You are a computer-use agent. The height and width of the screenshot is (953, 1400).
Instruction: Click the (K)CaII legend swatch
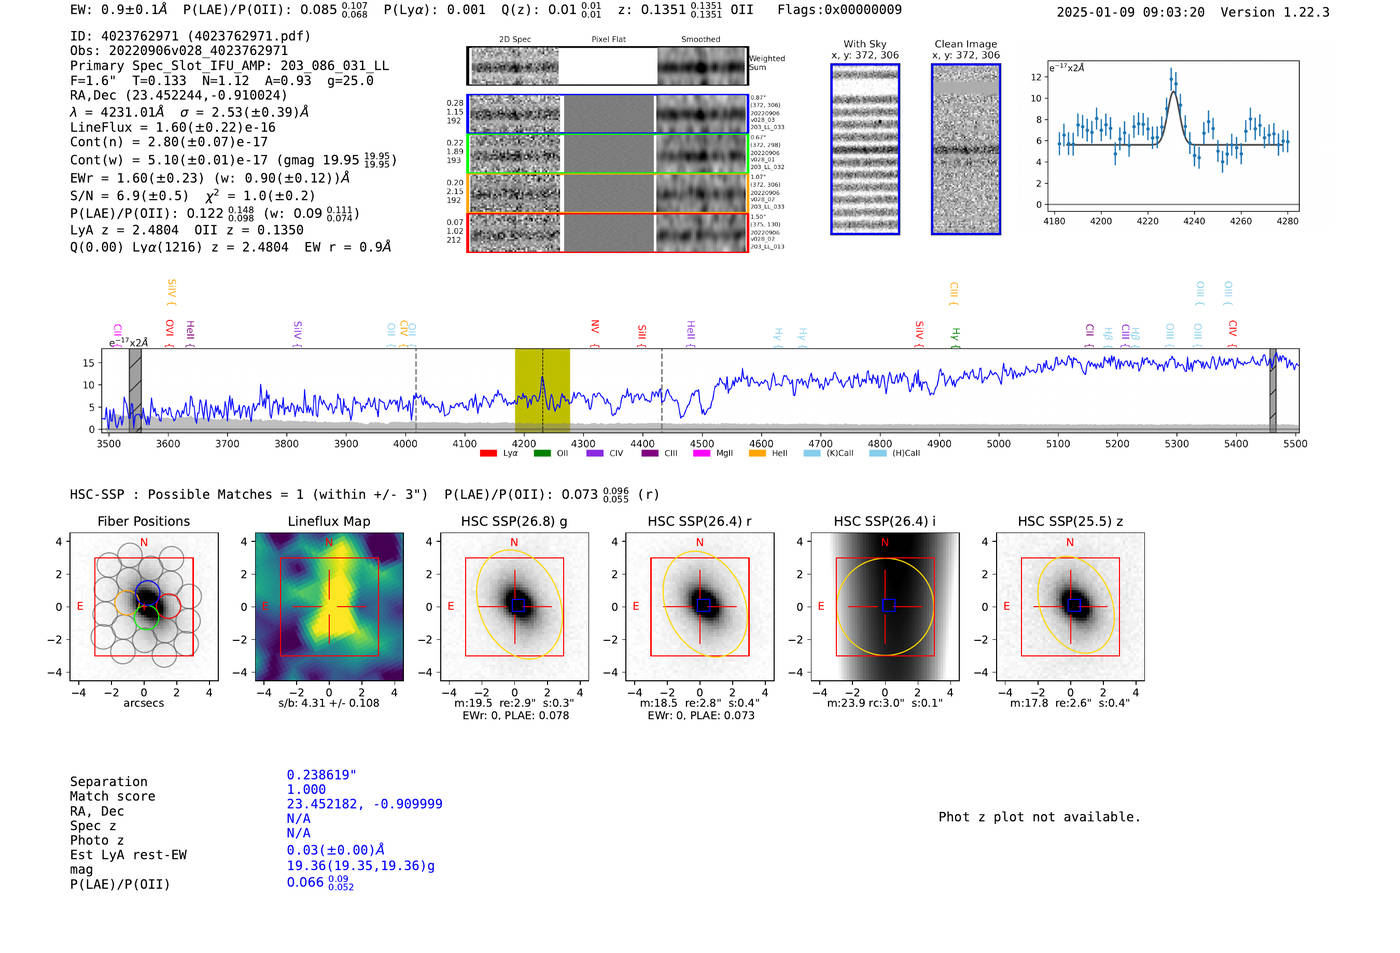(812, 453)
